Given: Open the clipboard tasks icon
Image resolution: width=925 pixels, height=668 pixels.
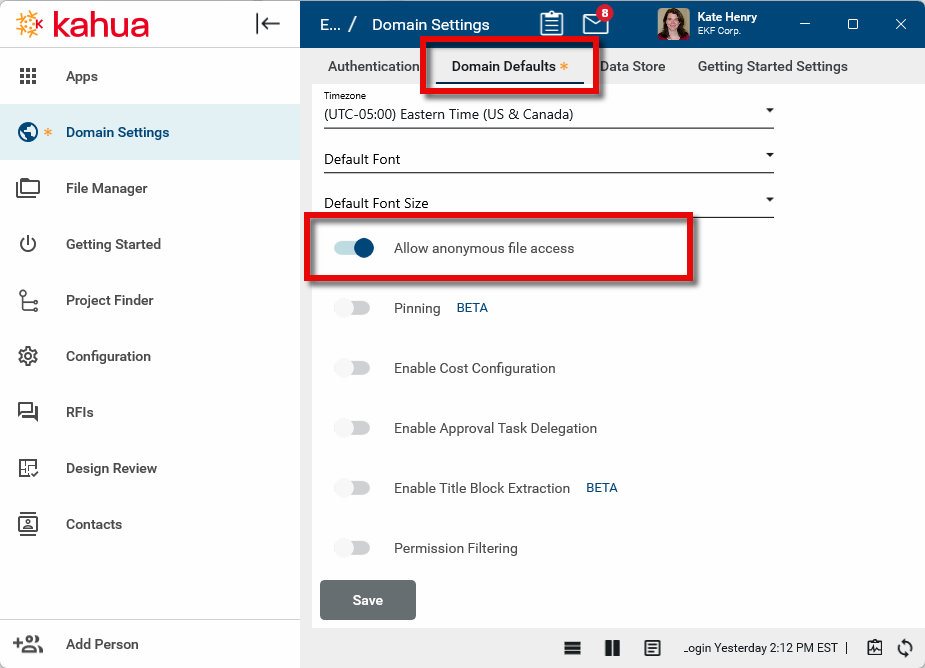Looking at the screenshot, I should coord(551,24).
